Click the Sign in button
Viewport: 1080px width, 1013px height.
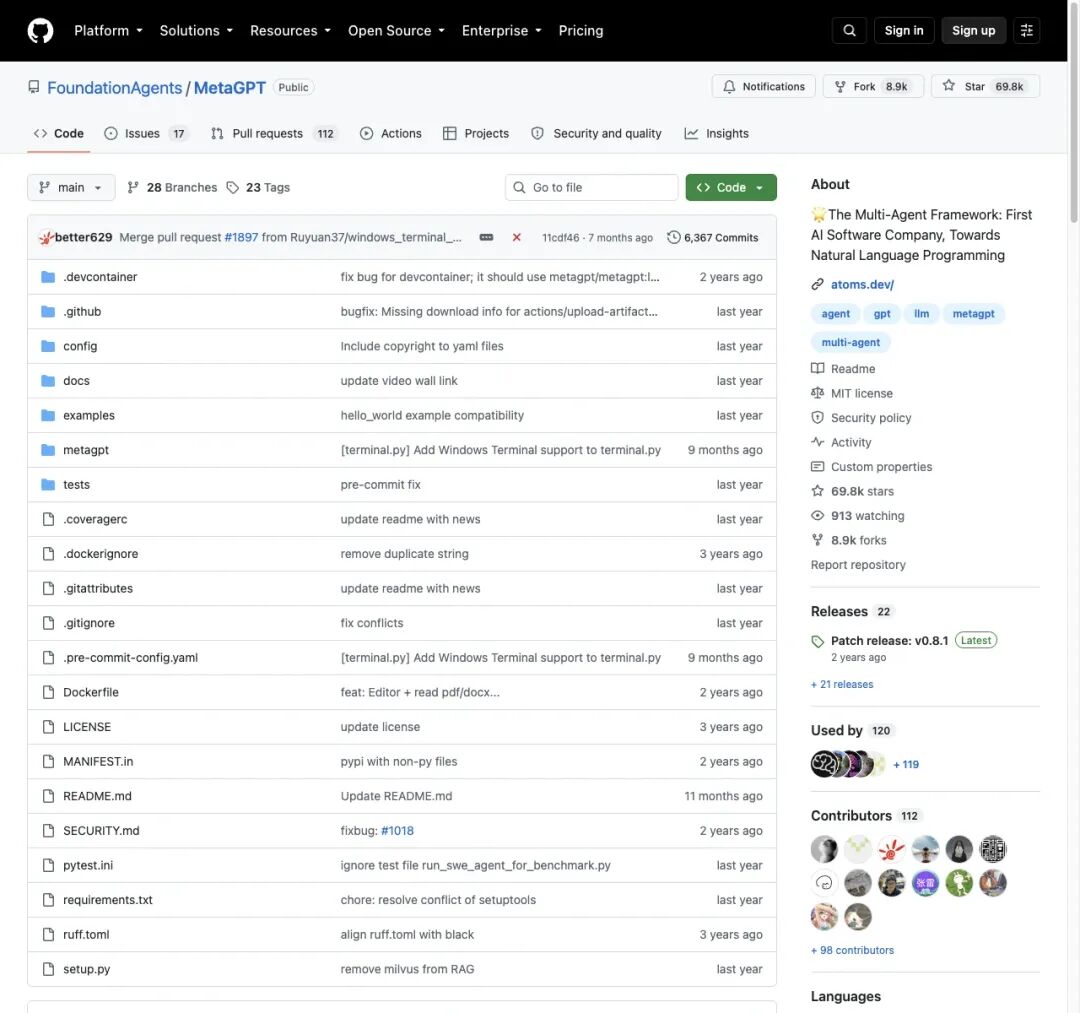(904, 30)
